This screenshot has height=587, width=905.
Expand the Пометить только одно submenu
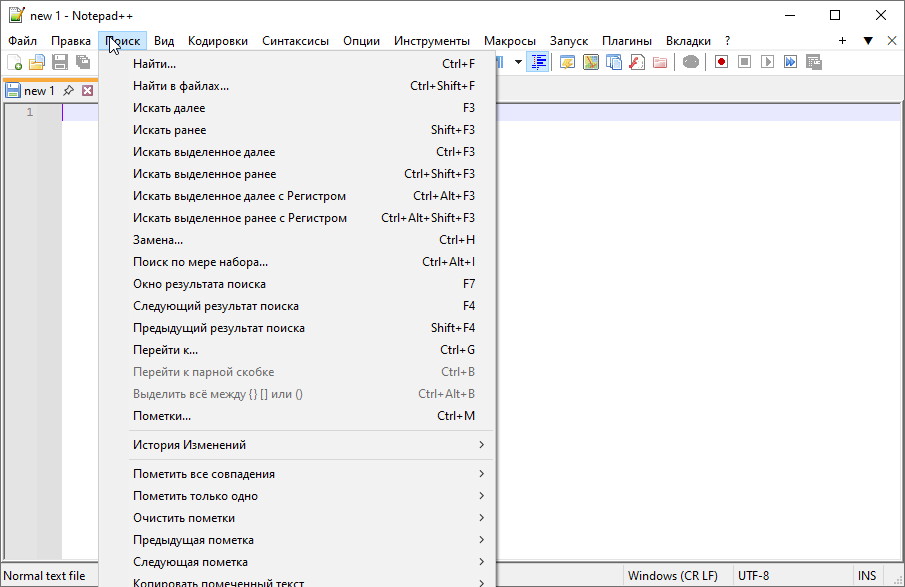[x=297, y=496]
